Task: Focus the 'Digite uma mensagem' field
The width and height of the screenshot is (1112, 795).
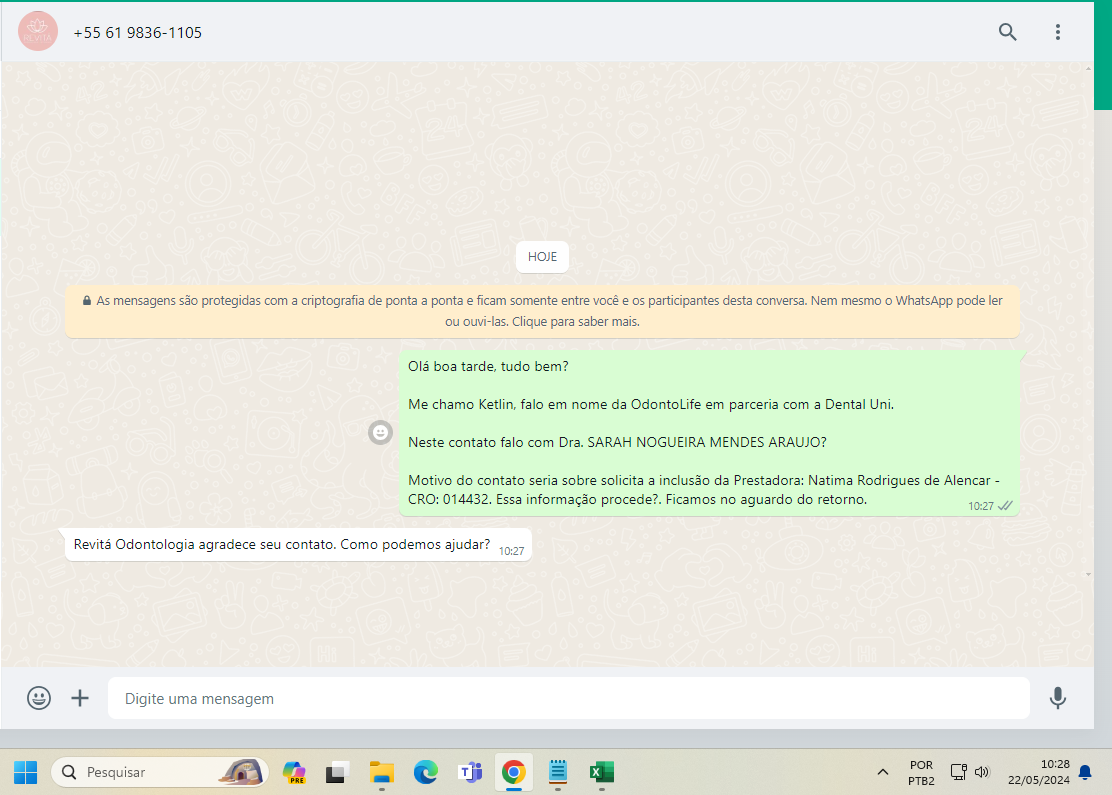Action: (x=569, y=698)
